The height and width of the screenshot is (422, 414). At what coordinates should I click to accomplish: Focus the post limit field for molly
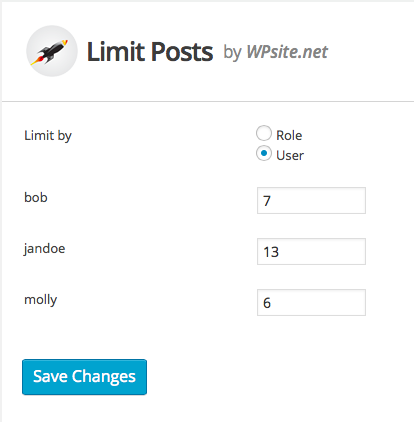click(311, 302)
